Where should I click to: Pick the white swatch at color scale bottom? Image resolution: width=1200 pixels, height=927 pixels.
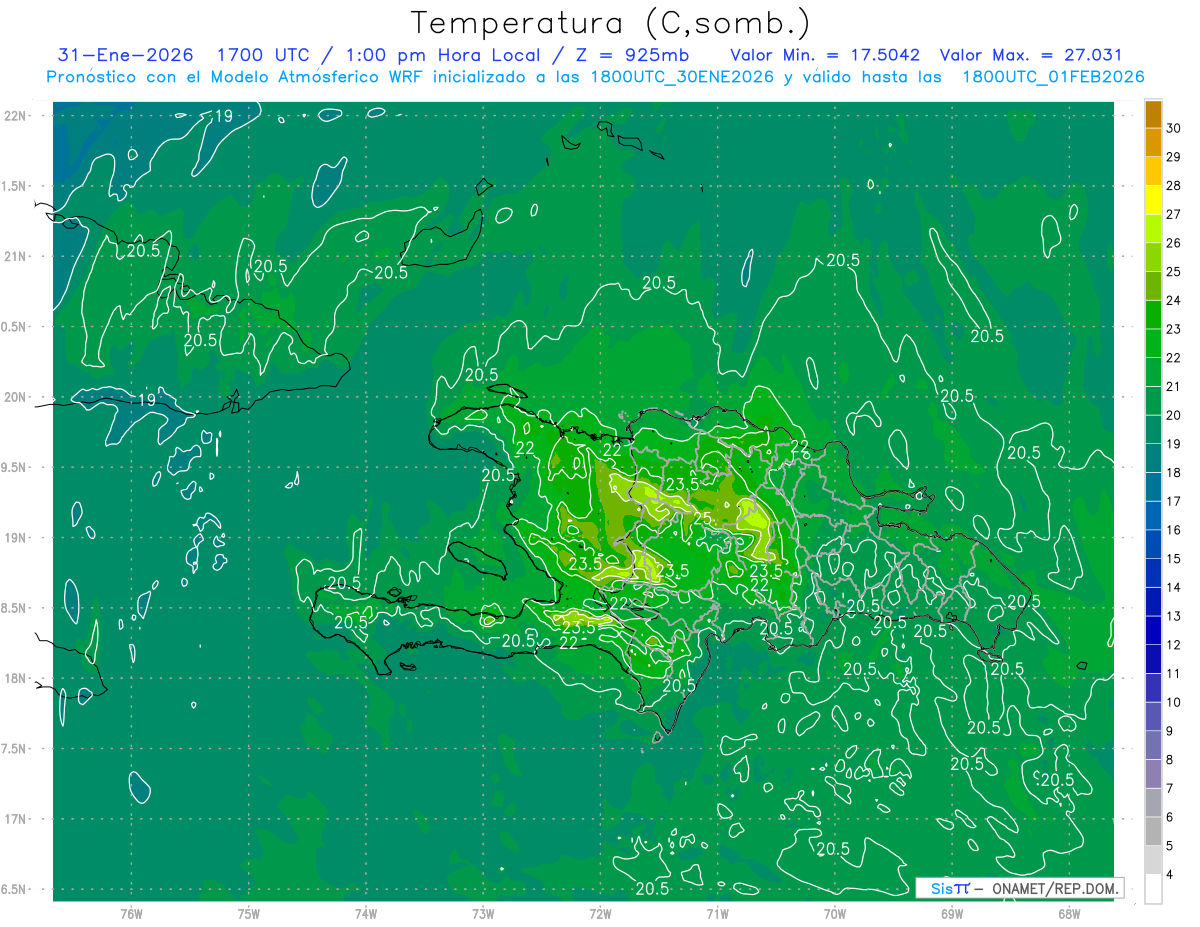[1153, 889]
